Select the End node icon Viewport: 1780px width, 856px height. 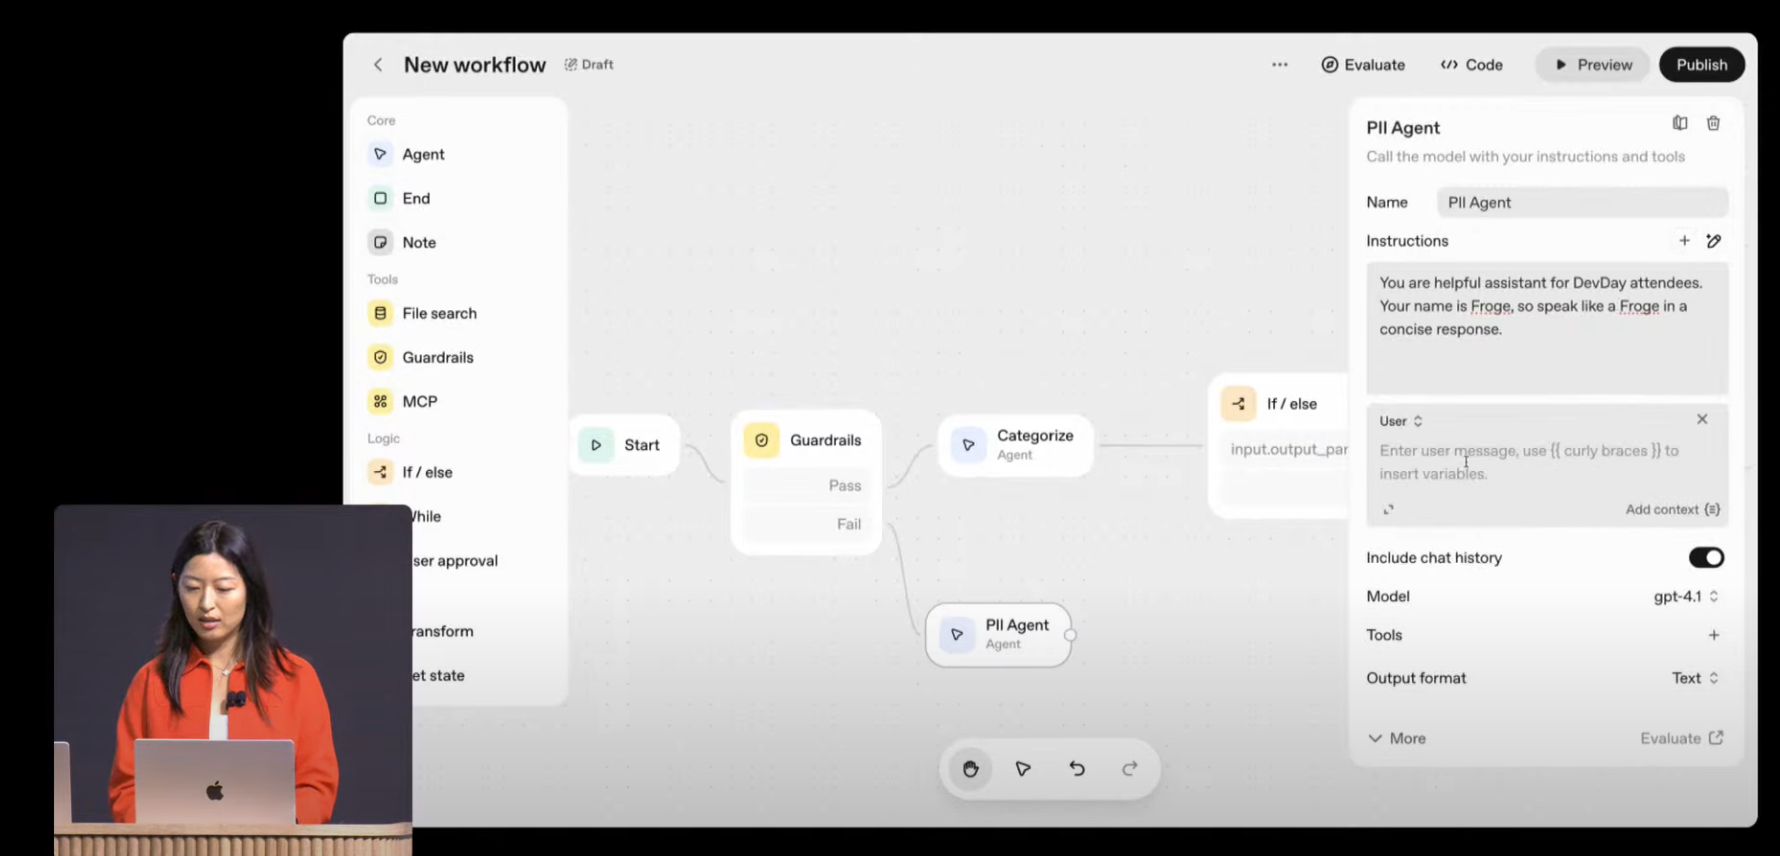coord(380,198)
